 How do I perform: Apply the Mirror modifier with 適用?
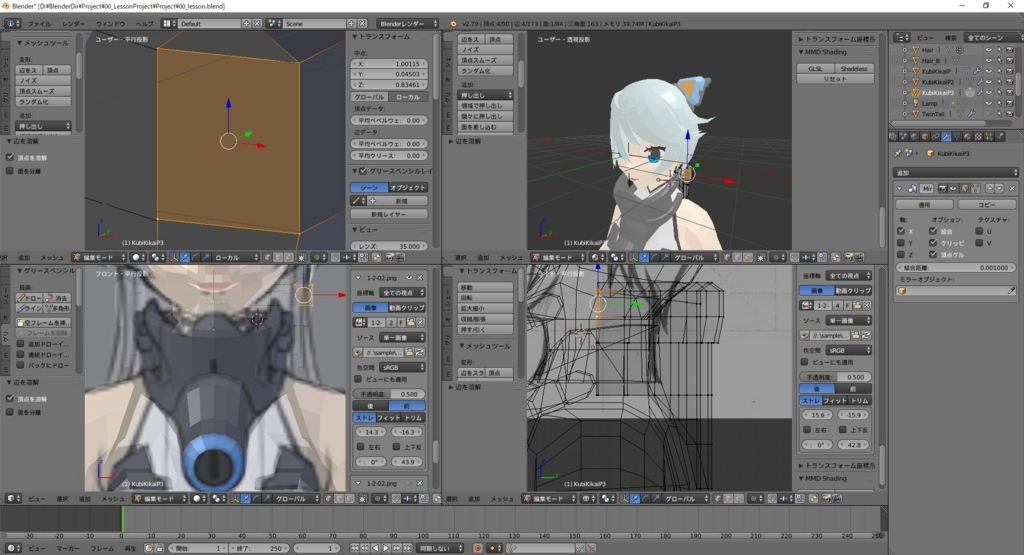click(x=924, y=204)
